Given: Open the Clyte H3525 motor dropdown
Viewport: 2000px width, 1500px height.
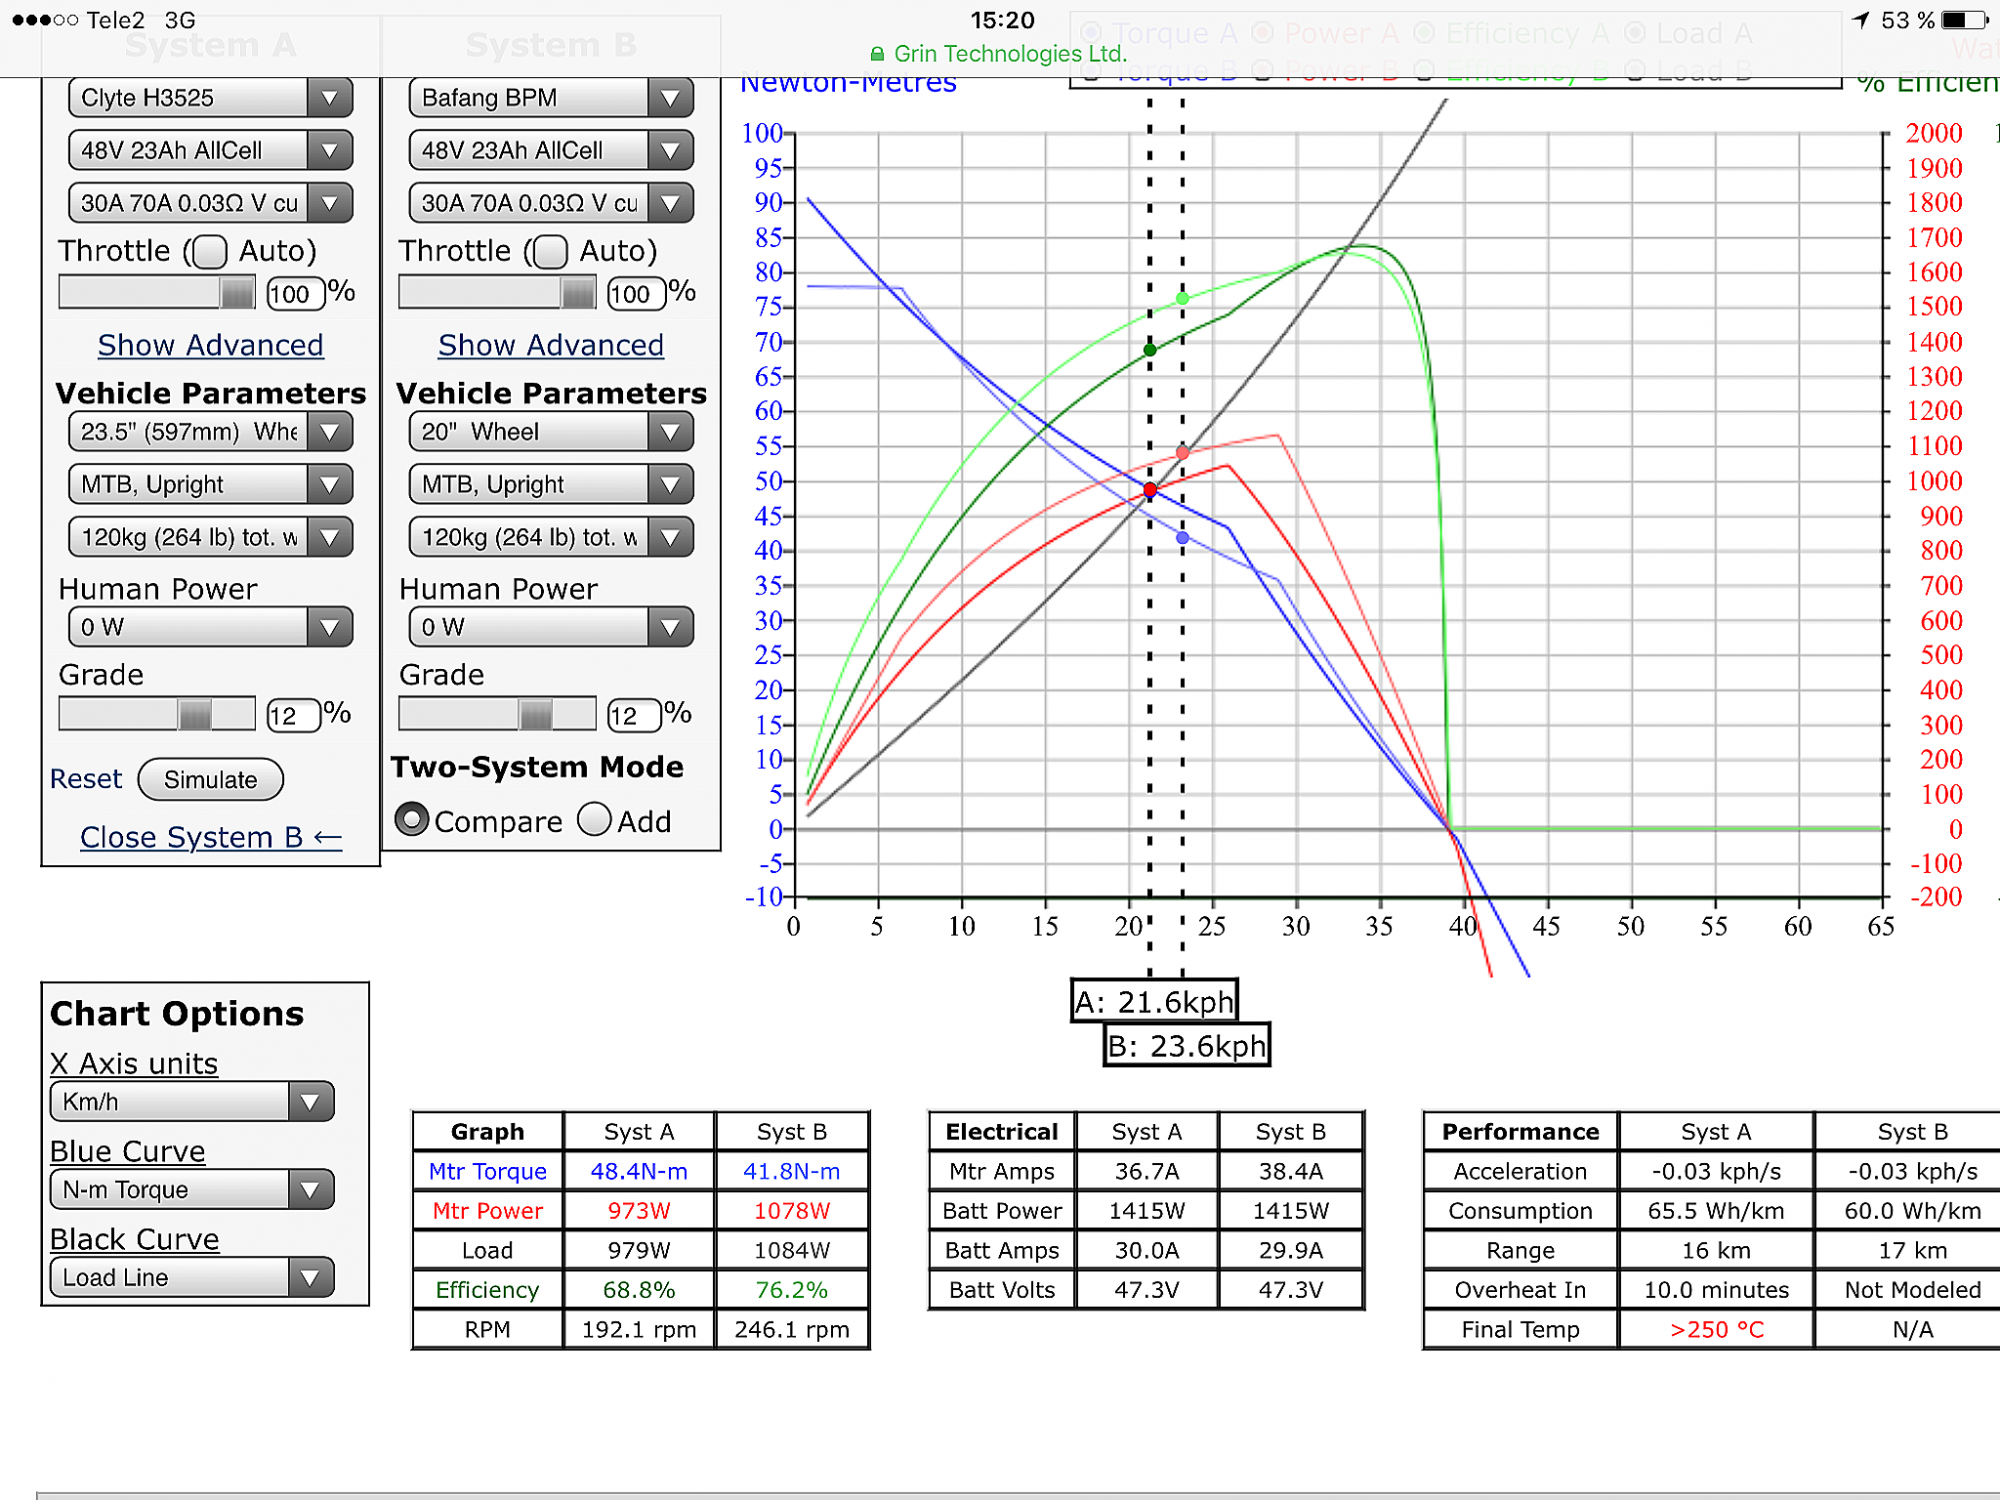Looking at the screenshot, I should coord(210,98).
